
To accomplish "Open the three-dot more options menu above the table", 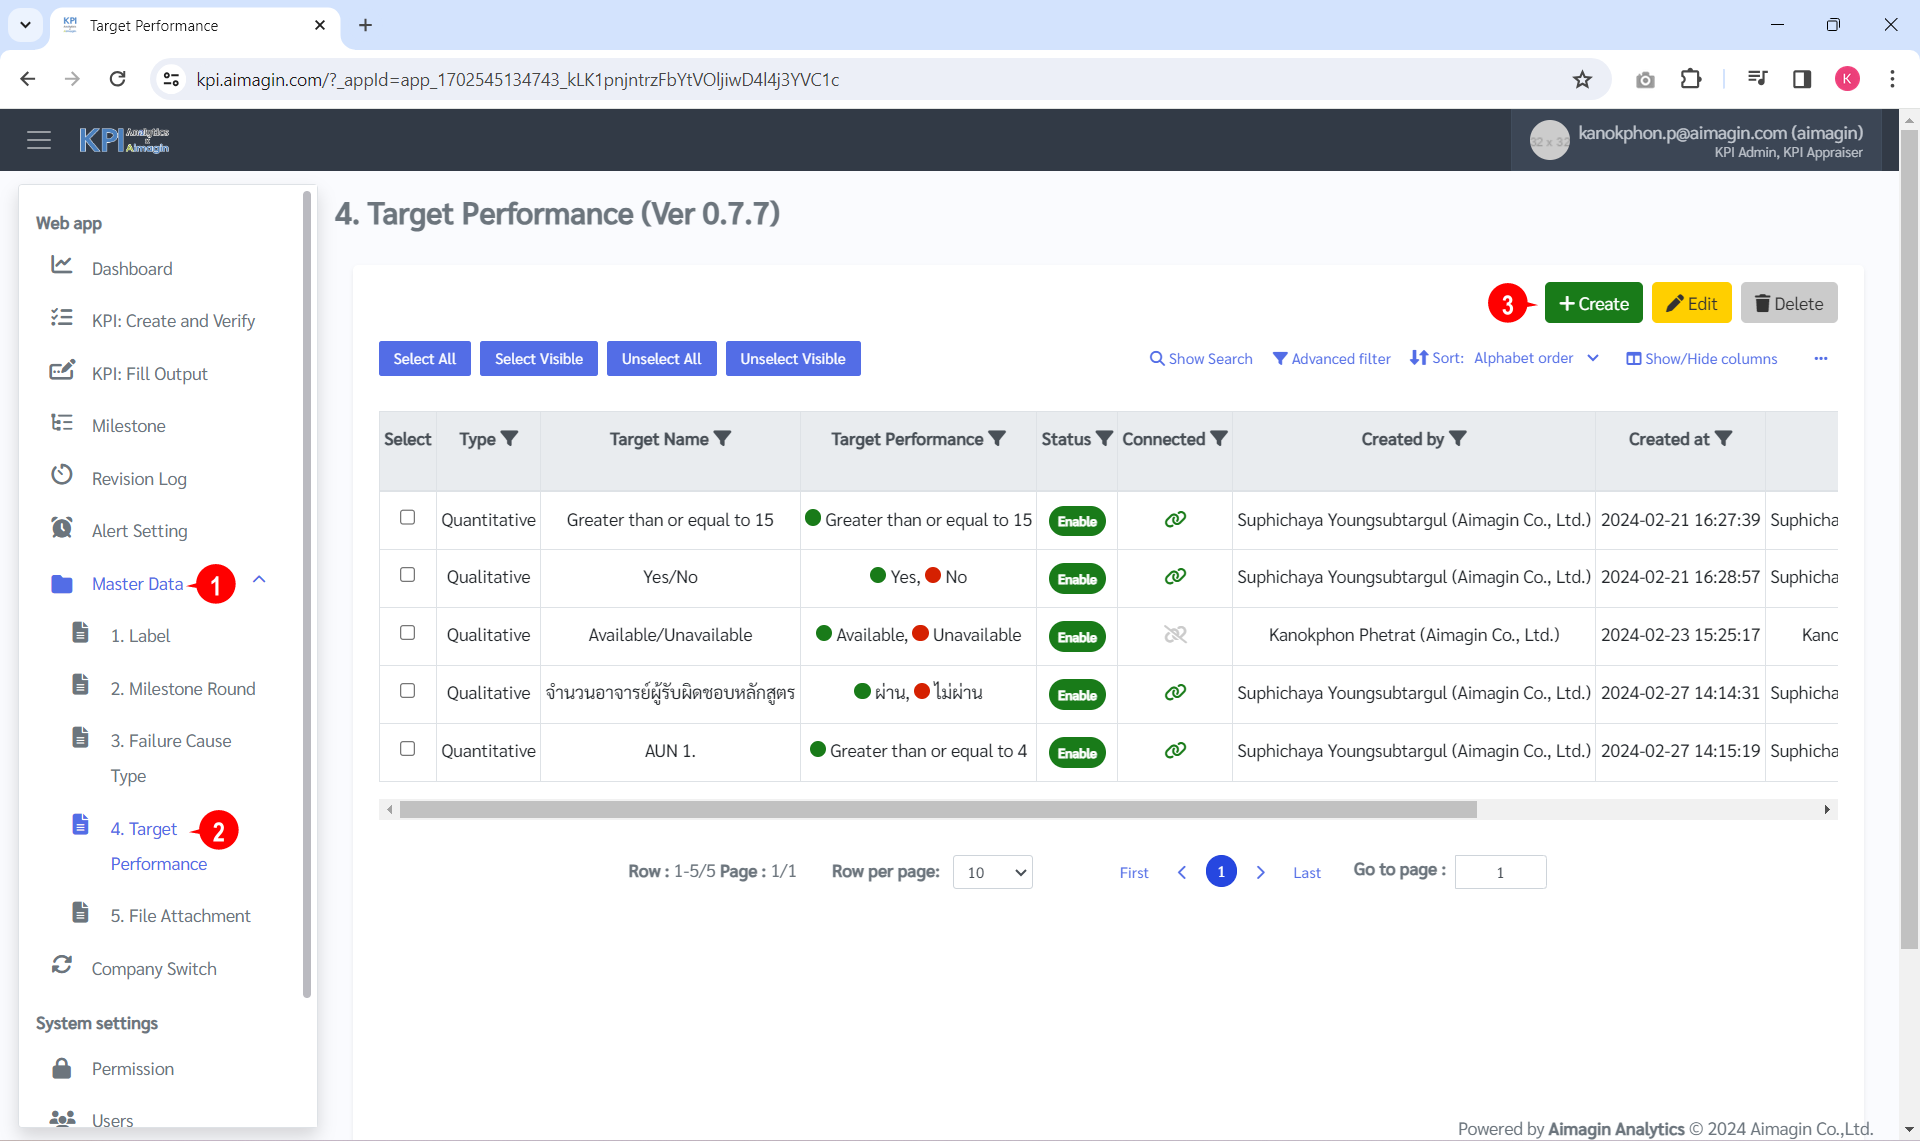I will click(1821, 358).
